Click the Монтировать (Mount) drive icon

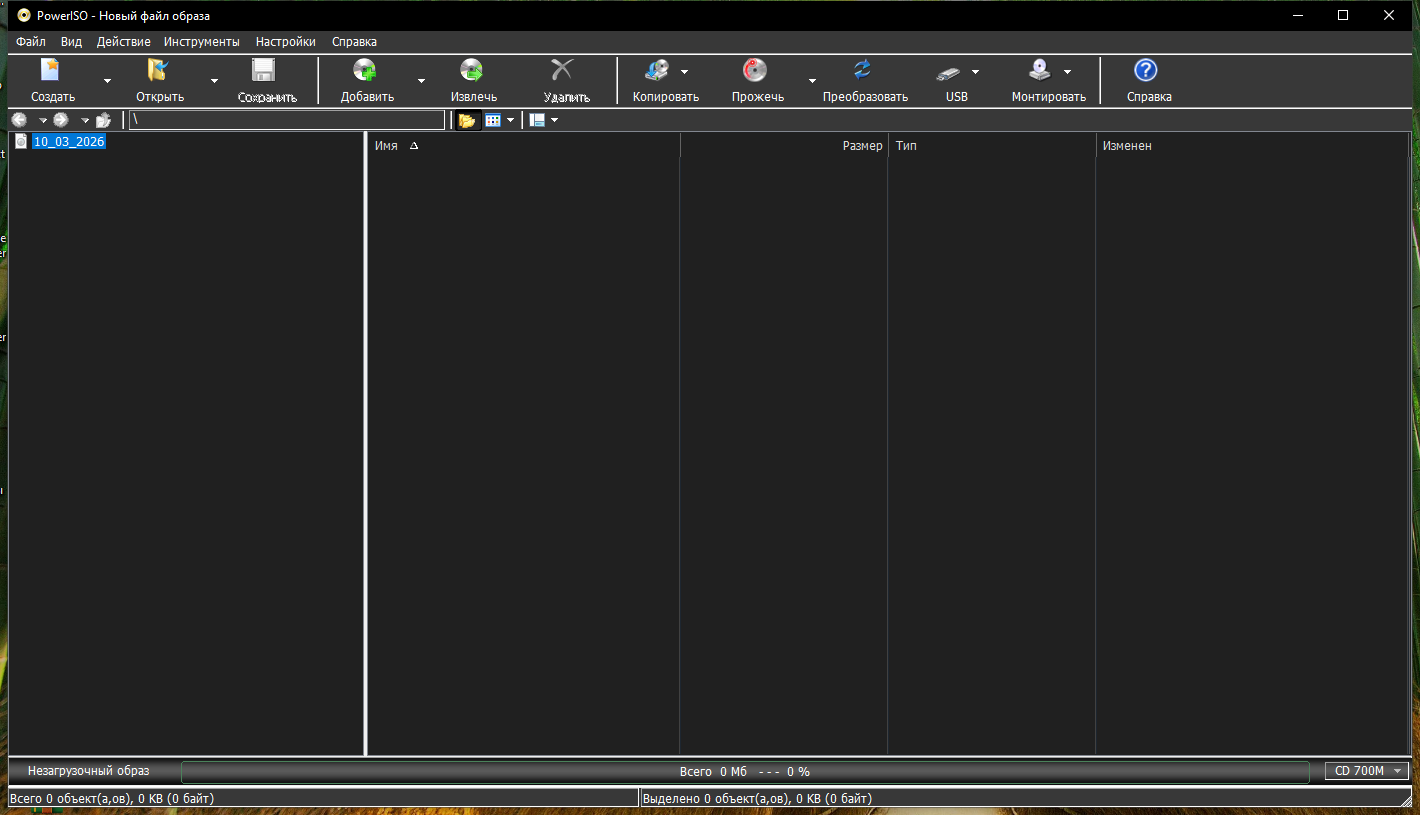point(1040,71)
